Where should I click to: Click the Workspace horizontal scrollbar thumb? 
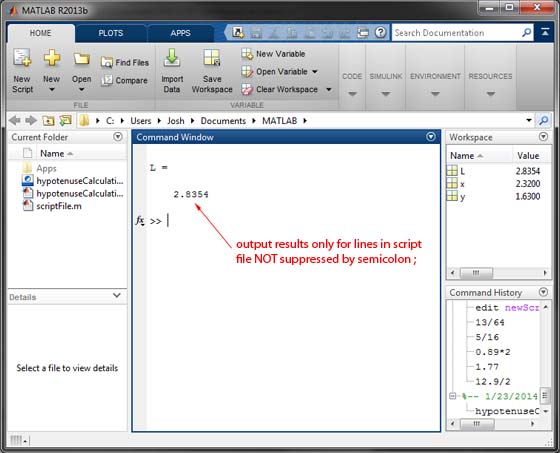(476, 273)
